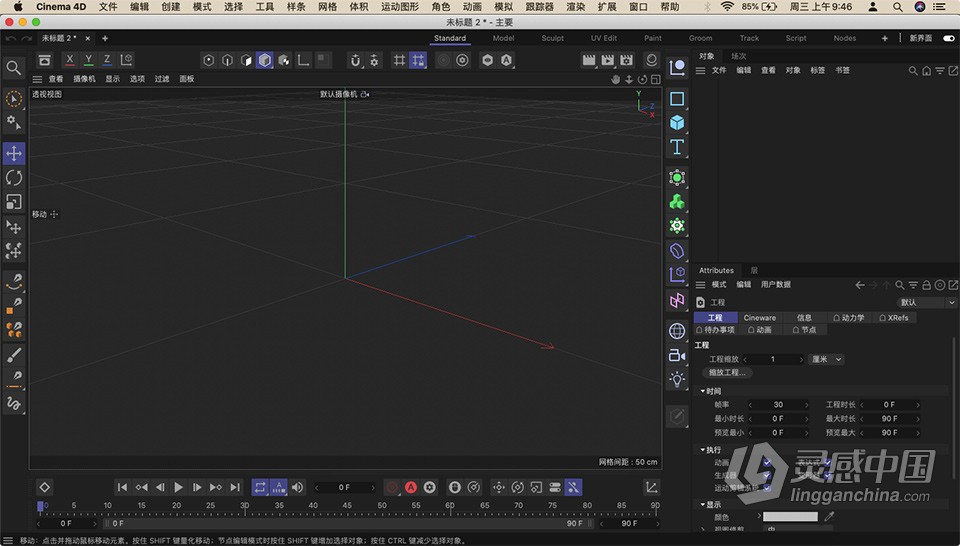The width and height of the screenshot is (960, 546).
Task: Add a Text spline object
Action: coord(677,147)
